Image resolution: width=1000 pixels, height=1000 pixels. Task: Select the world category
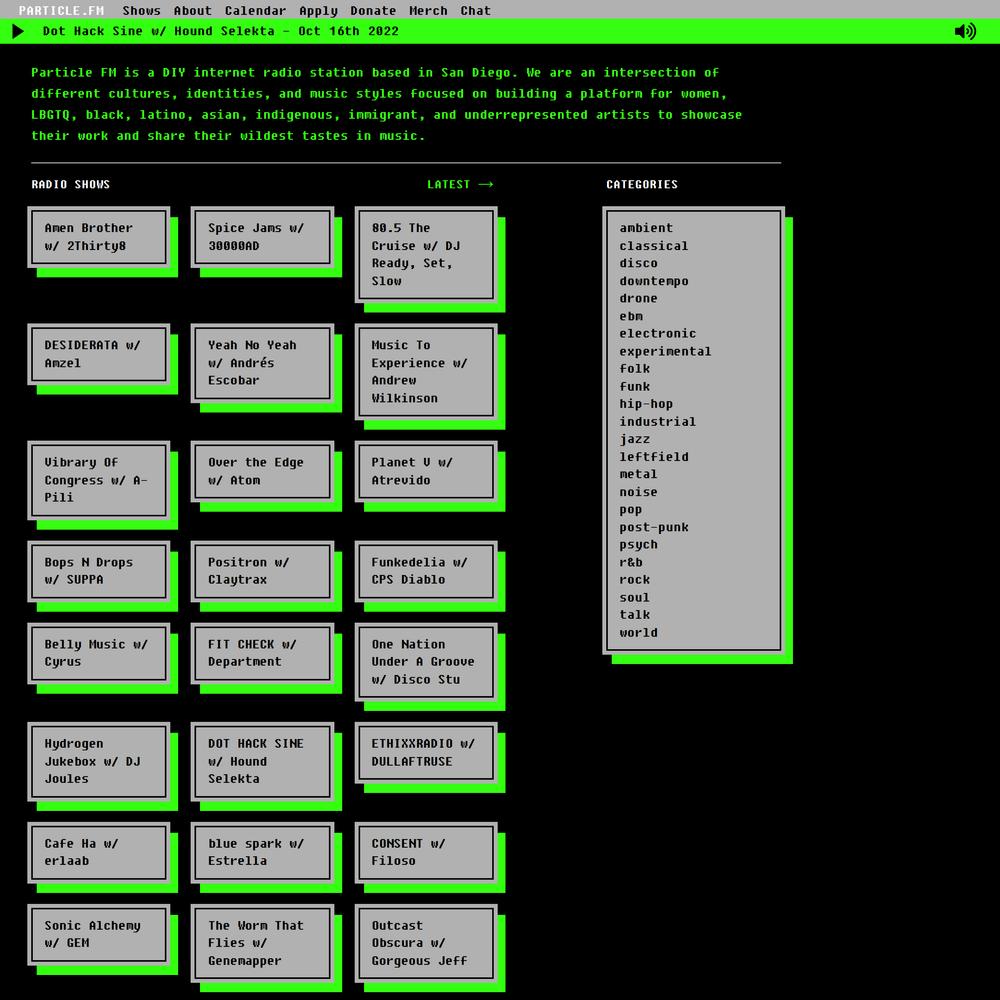638,632
